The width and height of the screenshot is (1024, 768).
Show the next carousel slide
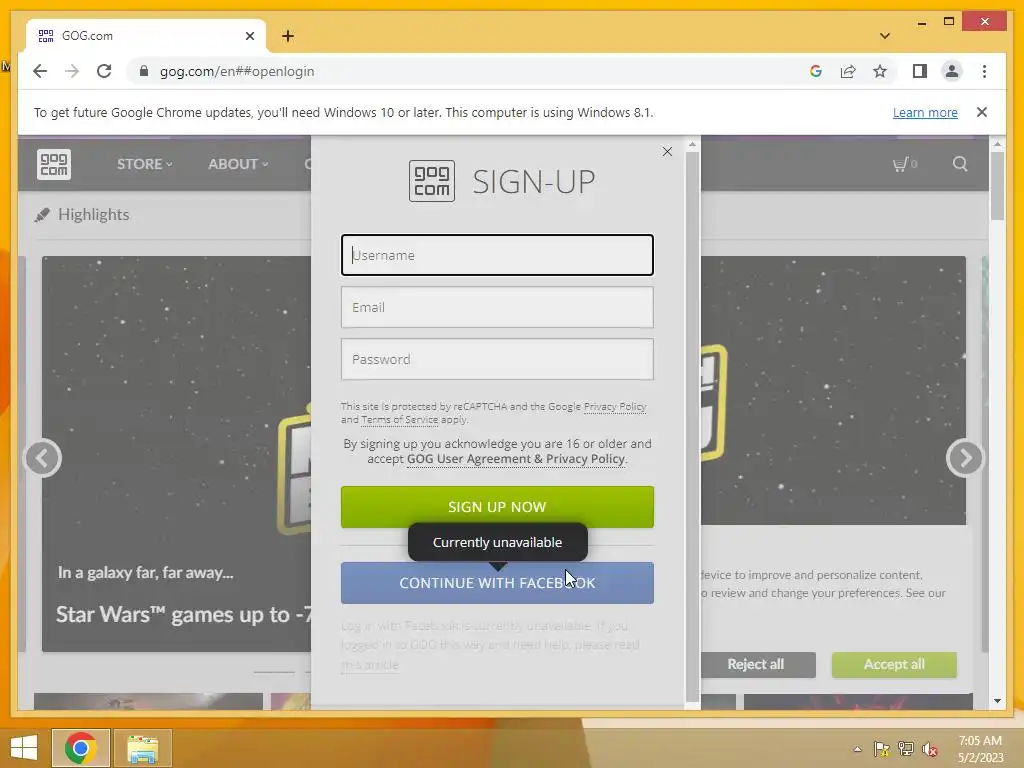965,458
